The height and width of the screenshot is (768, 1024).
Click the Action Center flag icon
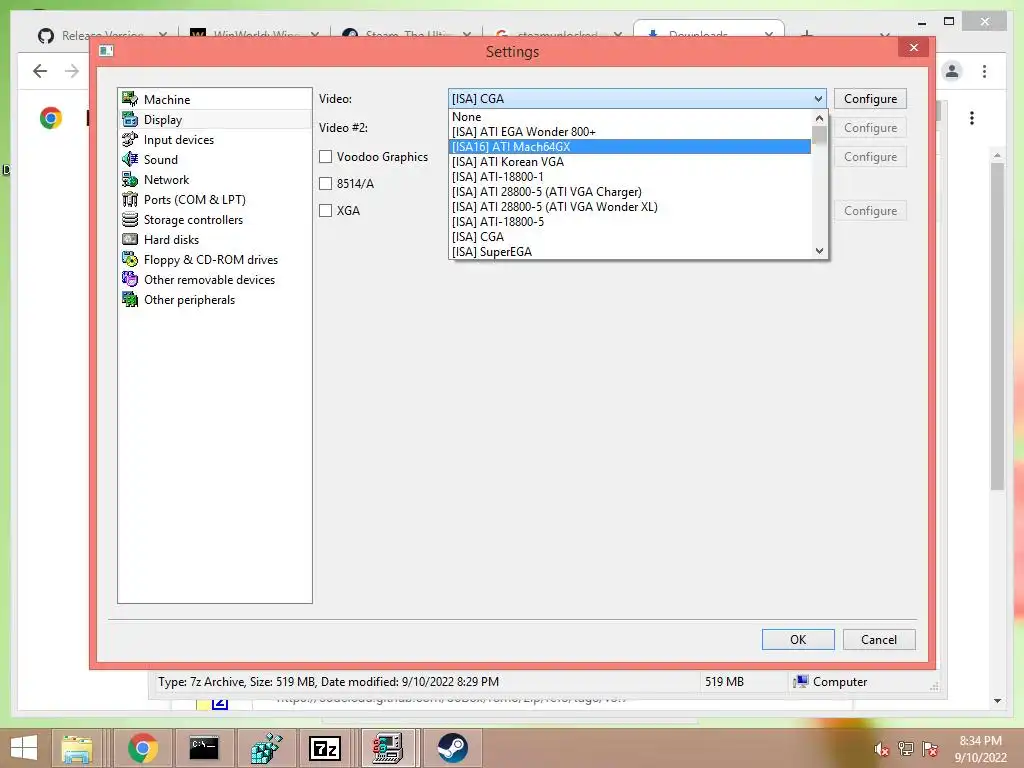[930, 749]
